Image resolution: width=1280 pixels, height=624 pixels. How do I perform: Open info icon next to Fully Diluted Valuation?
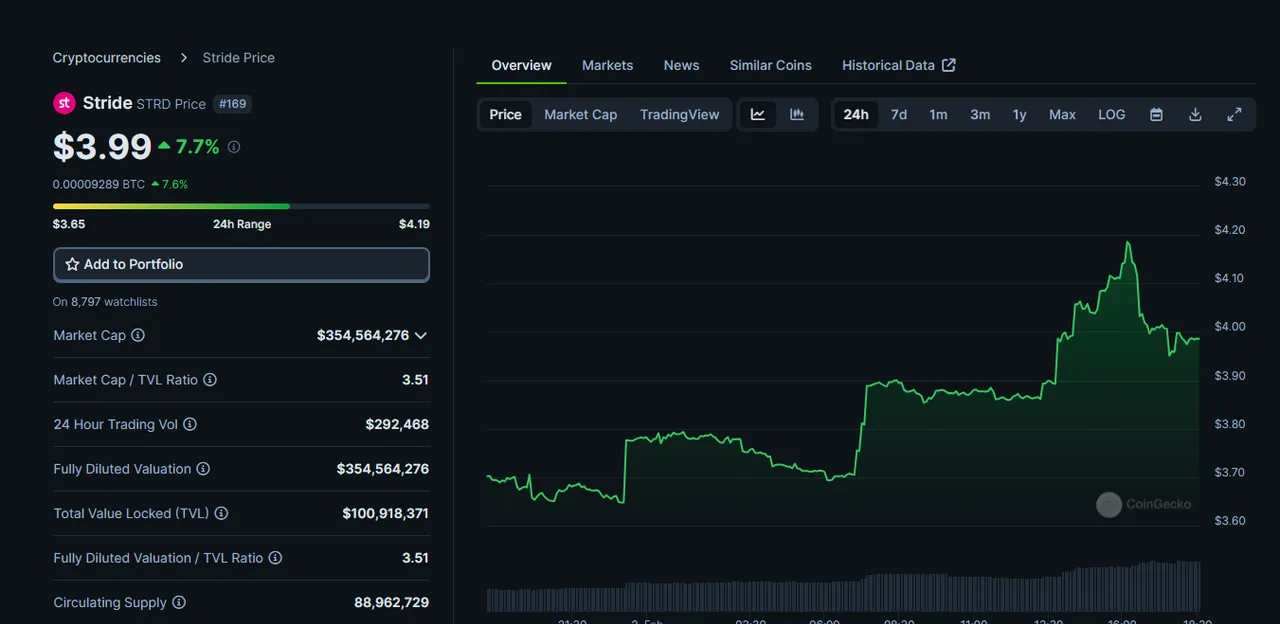point(203,469)
